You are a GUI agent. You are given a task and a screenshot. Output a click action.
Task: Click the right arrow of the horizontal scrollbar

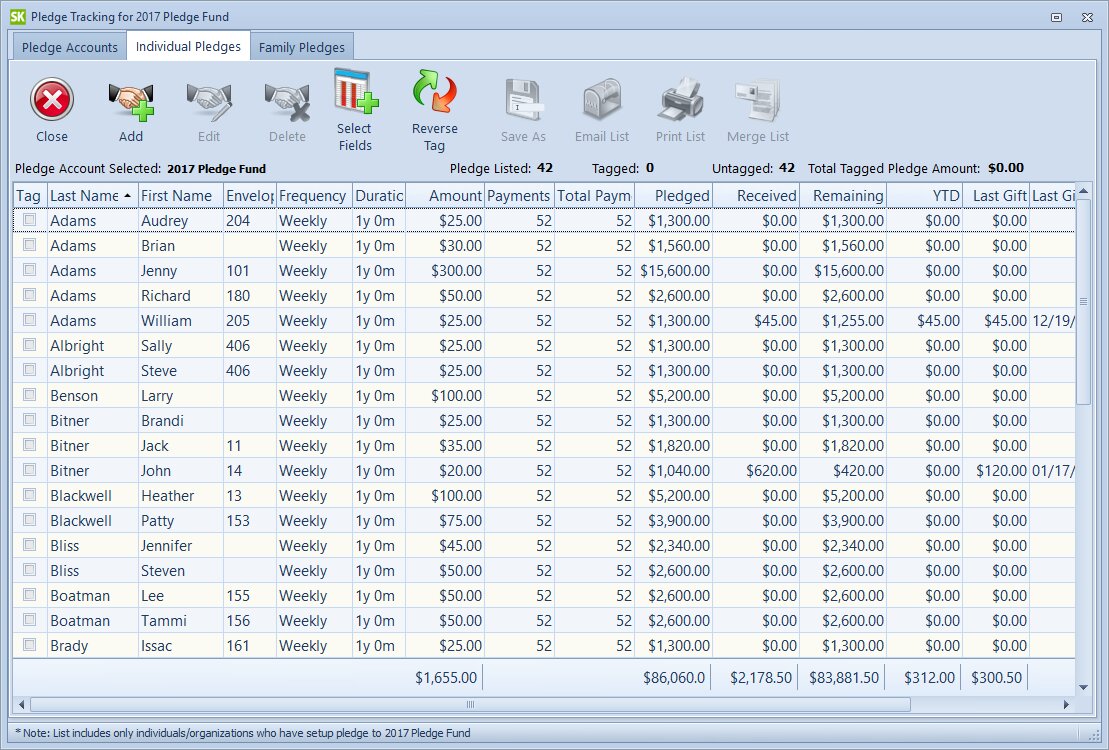[1067, 704]
